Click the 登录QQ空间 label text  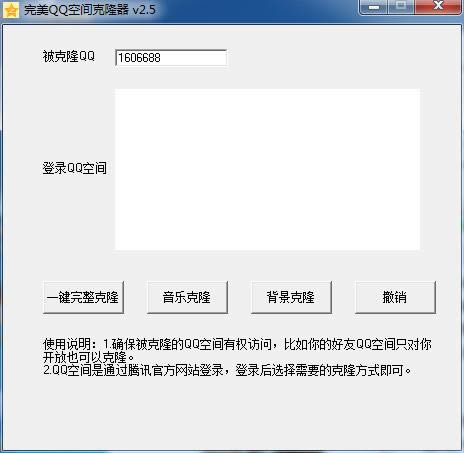coord(74,168)
